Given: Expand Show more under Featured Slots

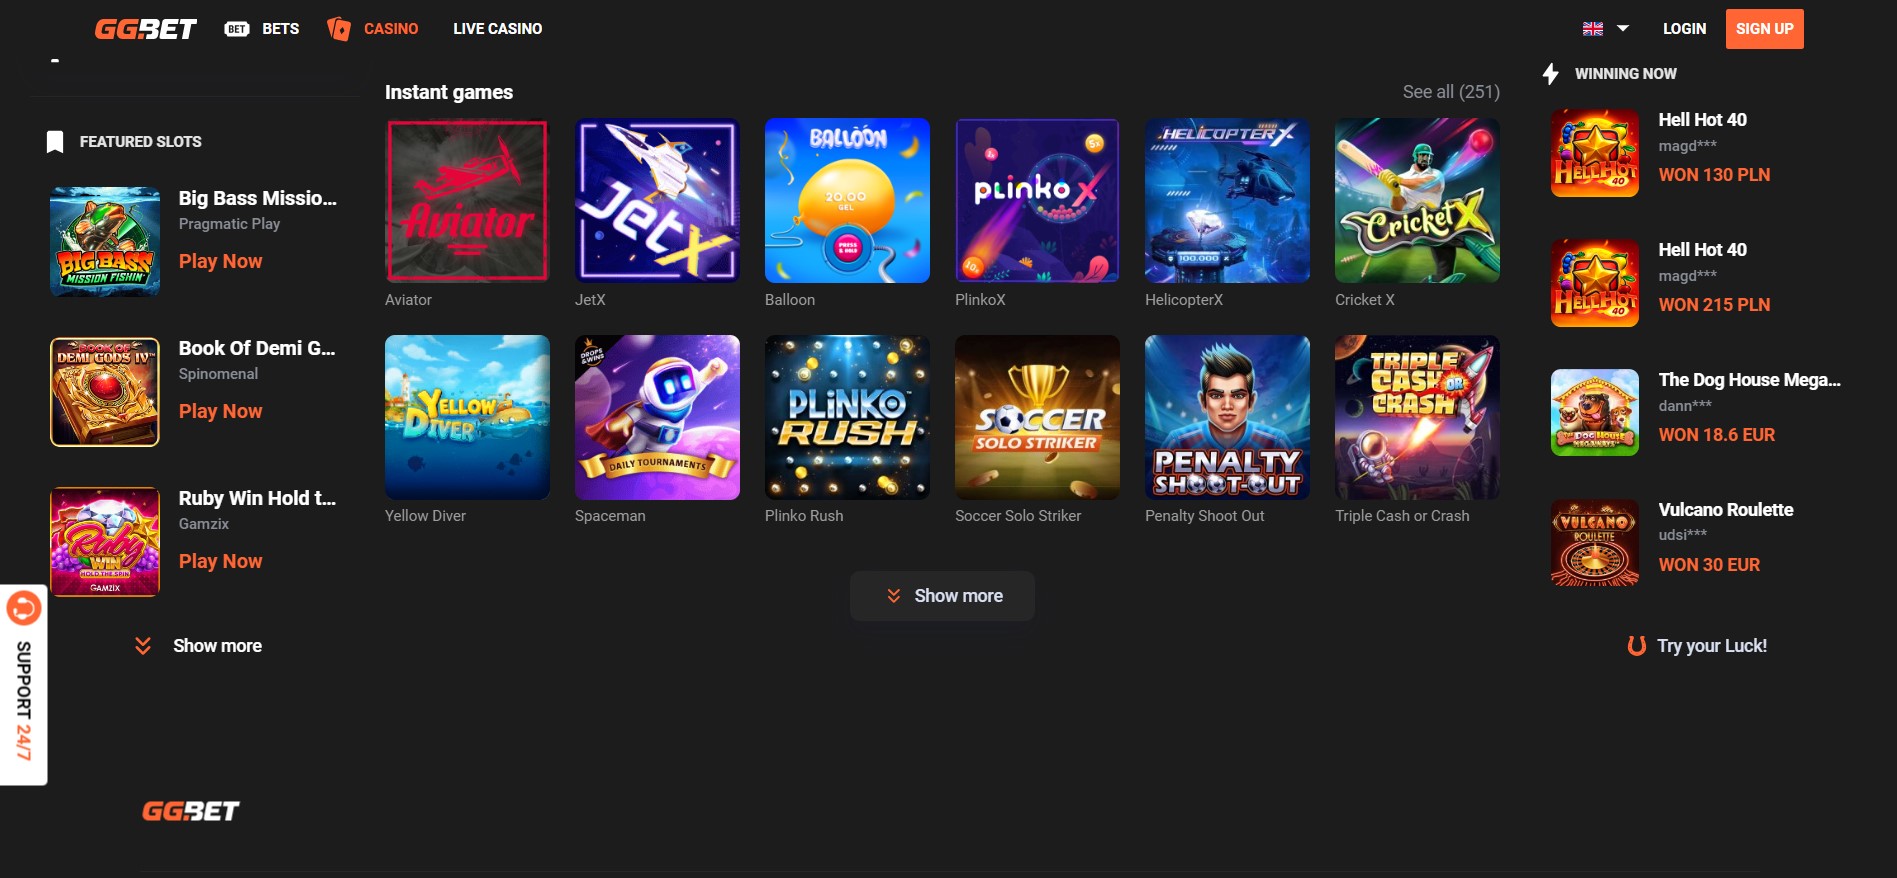Looking at the screenshot, I should tap(198, 646).
